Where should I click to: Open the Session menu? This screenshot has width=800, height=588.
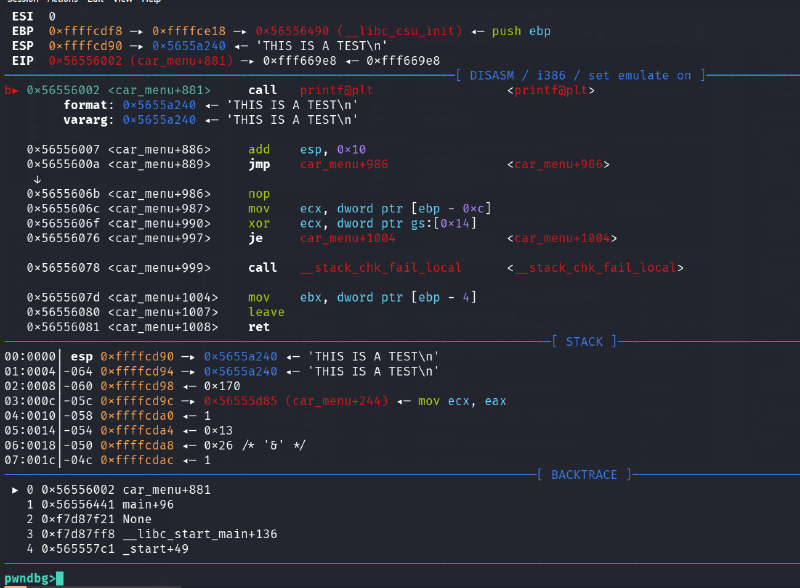(x=20, y=3)
